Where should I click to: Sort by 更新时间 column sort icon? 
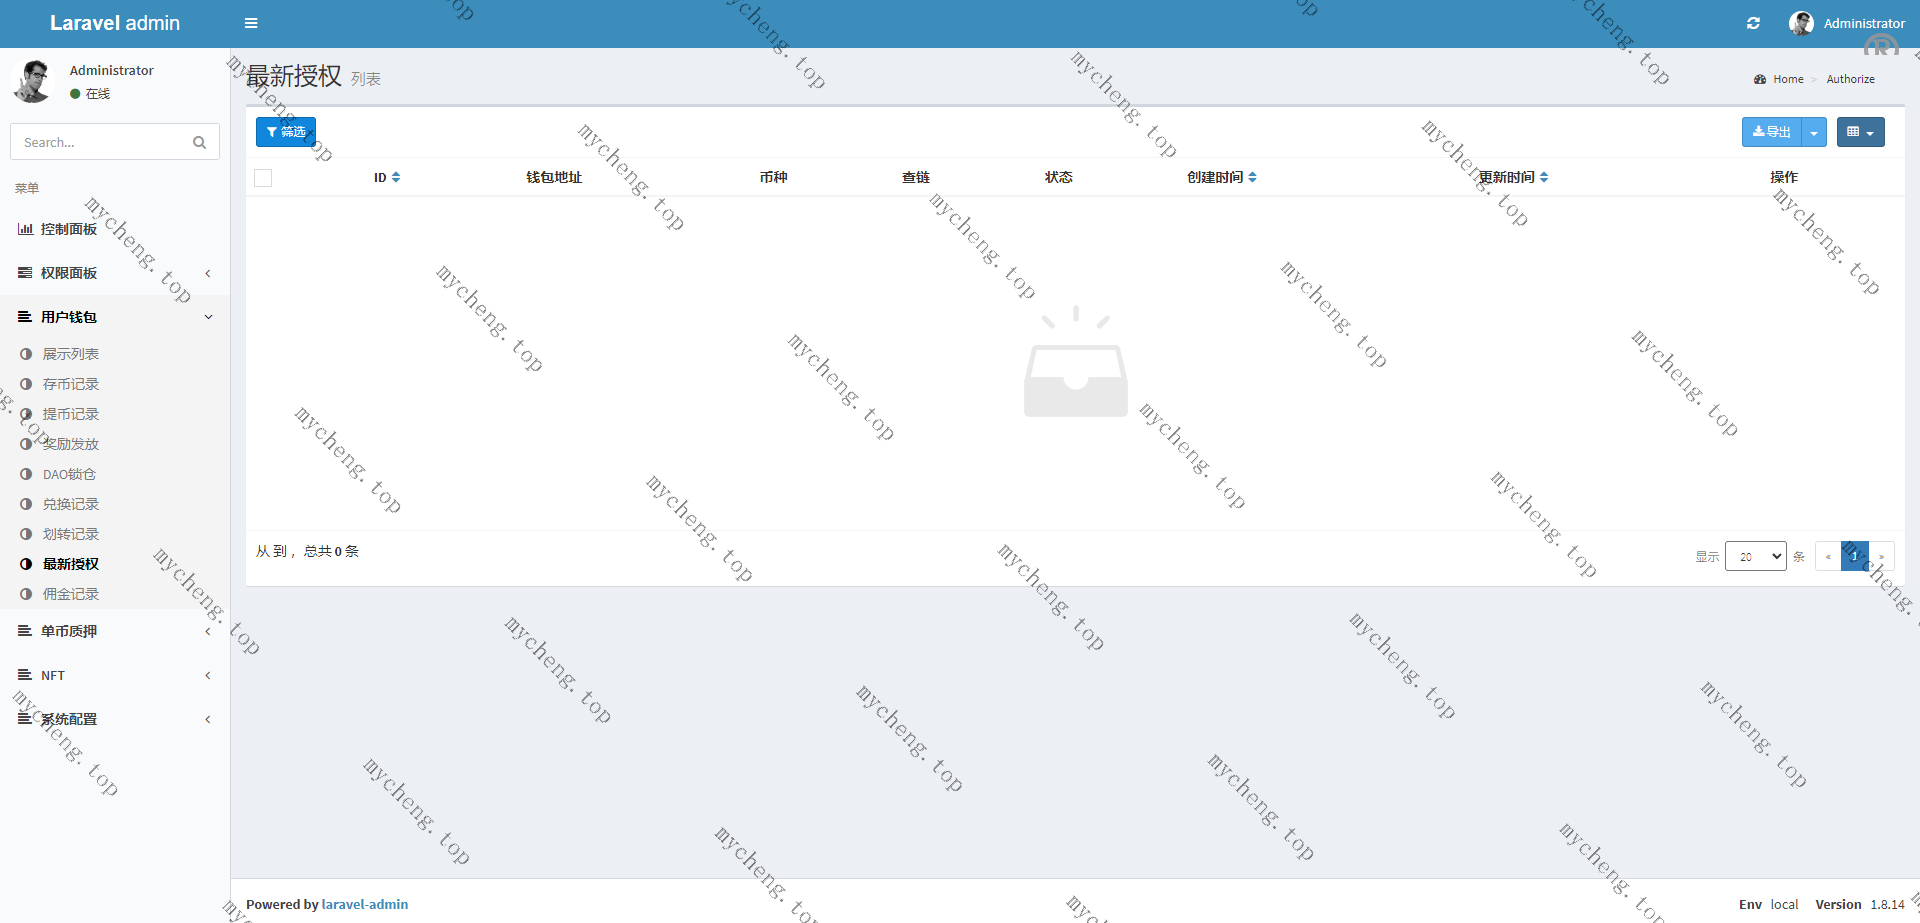tap(1544, 177)
